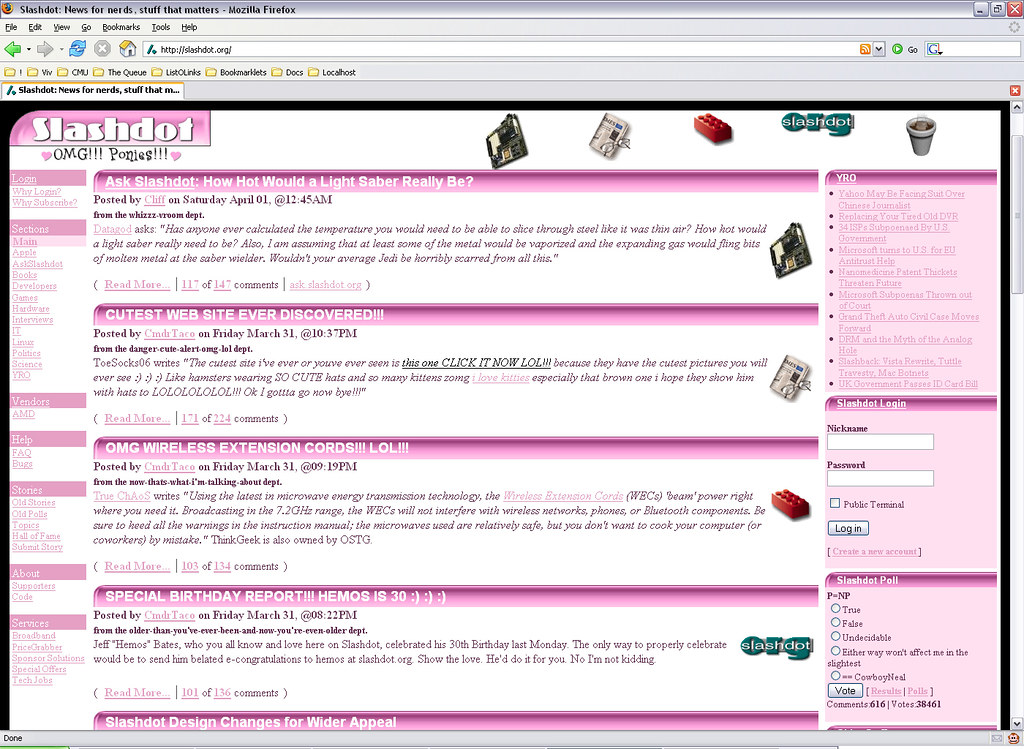Click in the Password input field
This screenshot has width=1024, height=749.
880,479
